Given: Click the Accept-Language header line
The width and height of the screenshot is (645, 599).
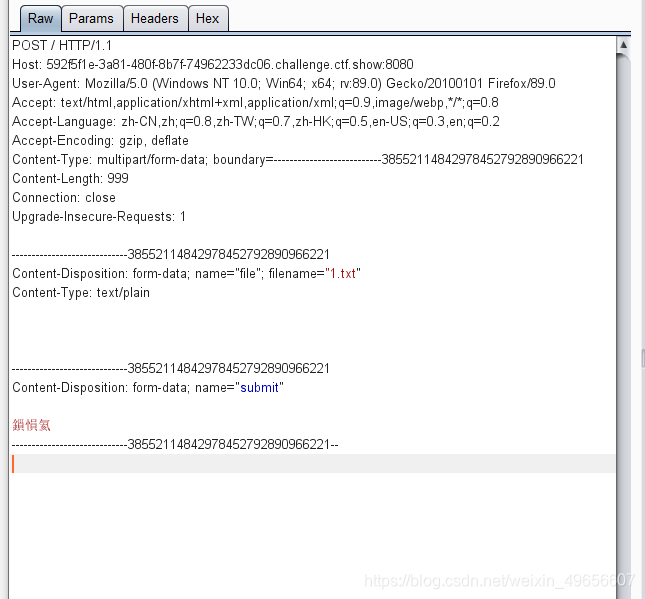Looking at the screenshot, I should pos(256,122).
